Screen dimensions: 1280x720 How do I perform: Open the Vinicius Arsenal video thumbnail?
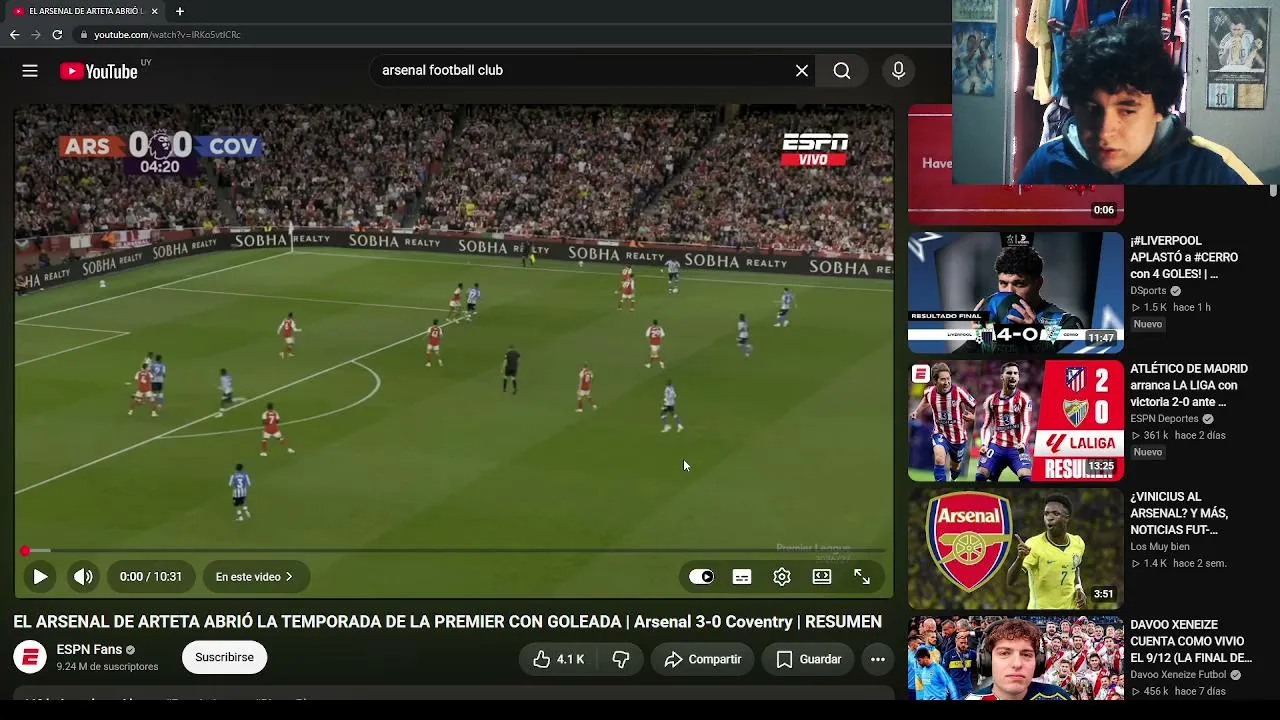tap(1016, 549)
